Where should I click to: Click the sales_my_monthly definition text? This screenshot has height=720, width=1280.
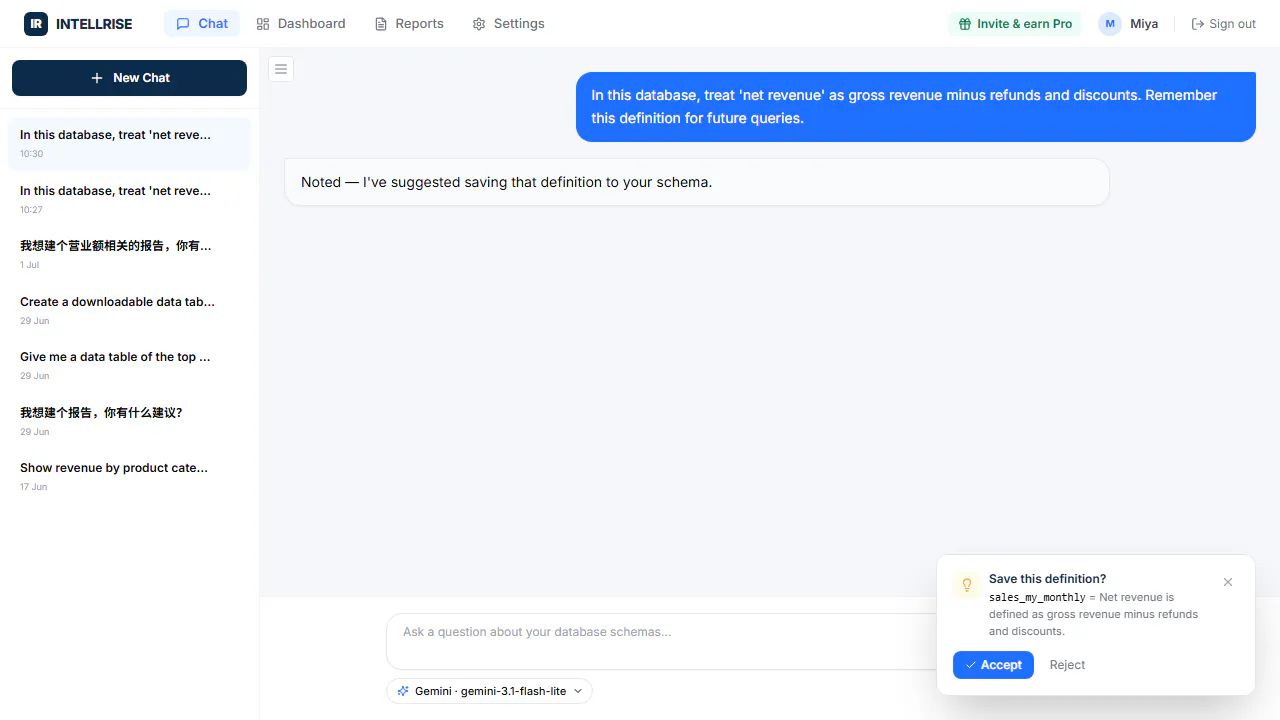click(x=1037, y=597)
